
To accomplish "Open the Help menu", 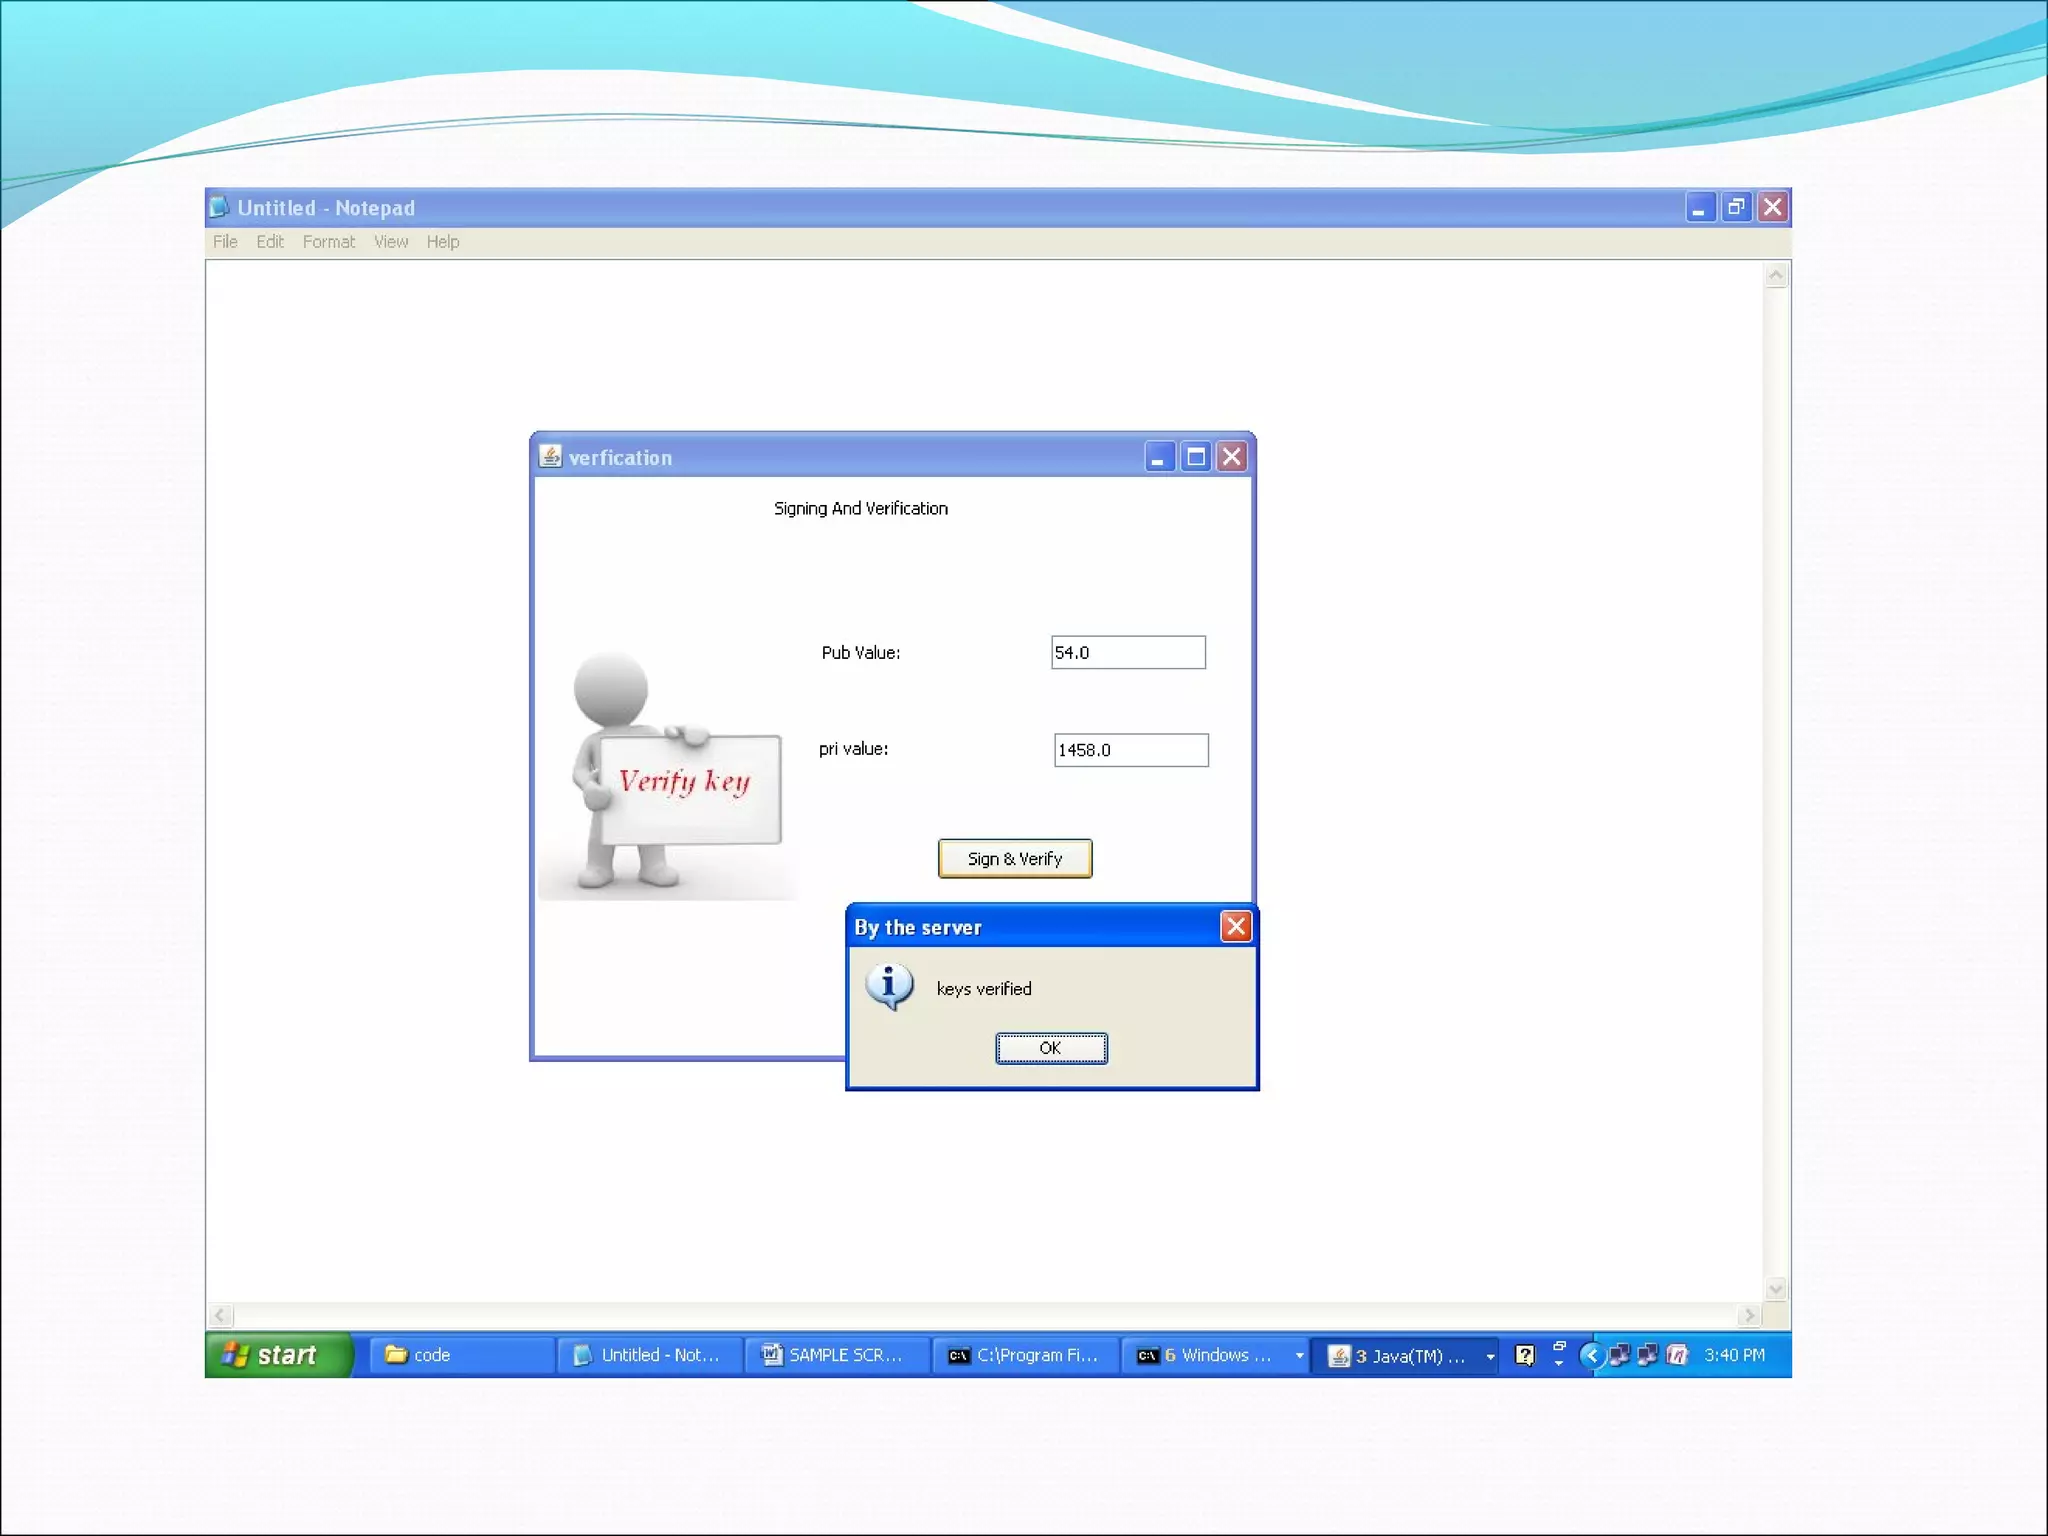I will click(x=442, y=242).
